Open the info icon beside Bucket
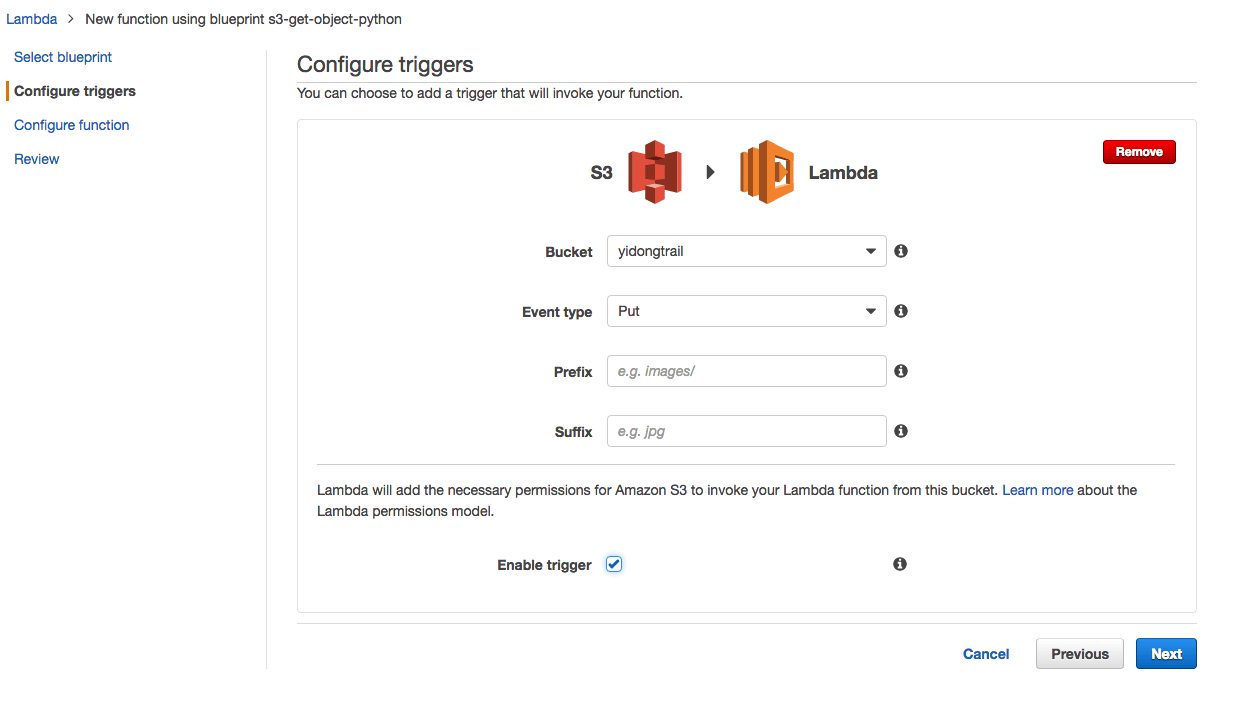This screenshot has width=1249, height=718. [x=901, y=251]
